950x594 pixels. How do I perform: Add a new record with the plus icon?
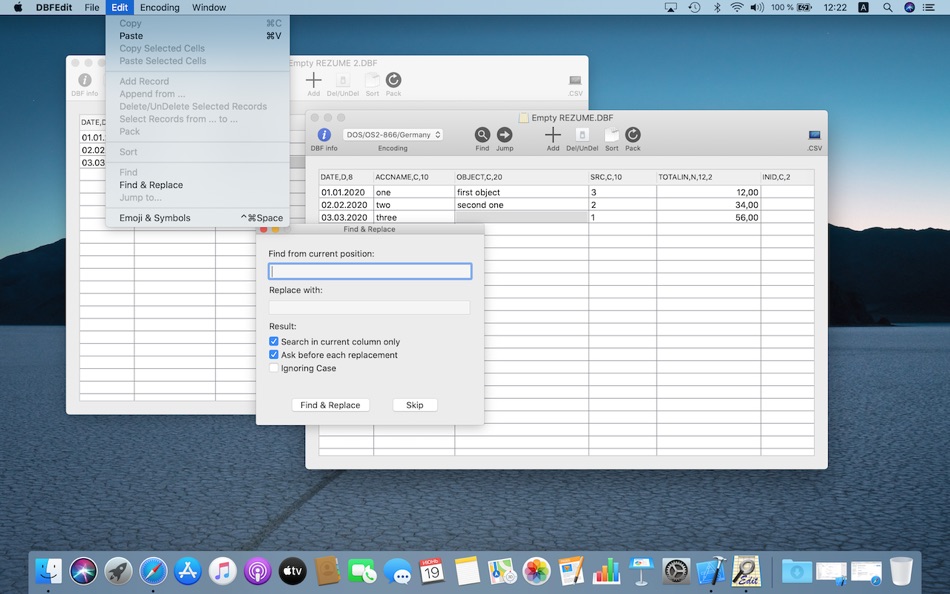[552, 133]
